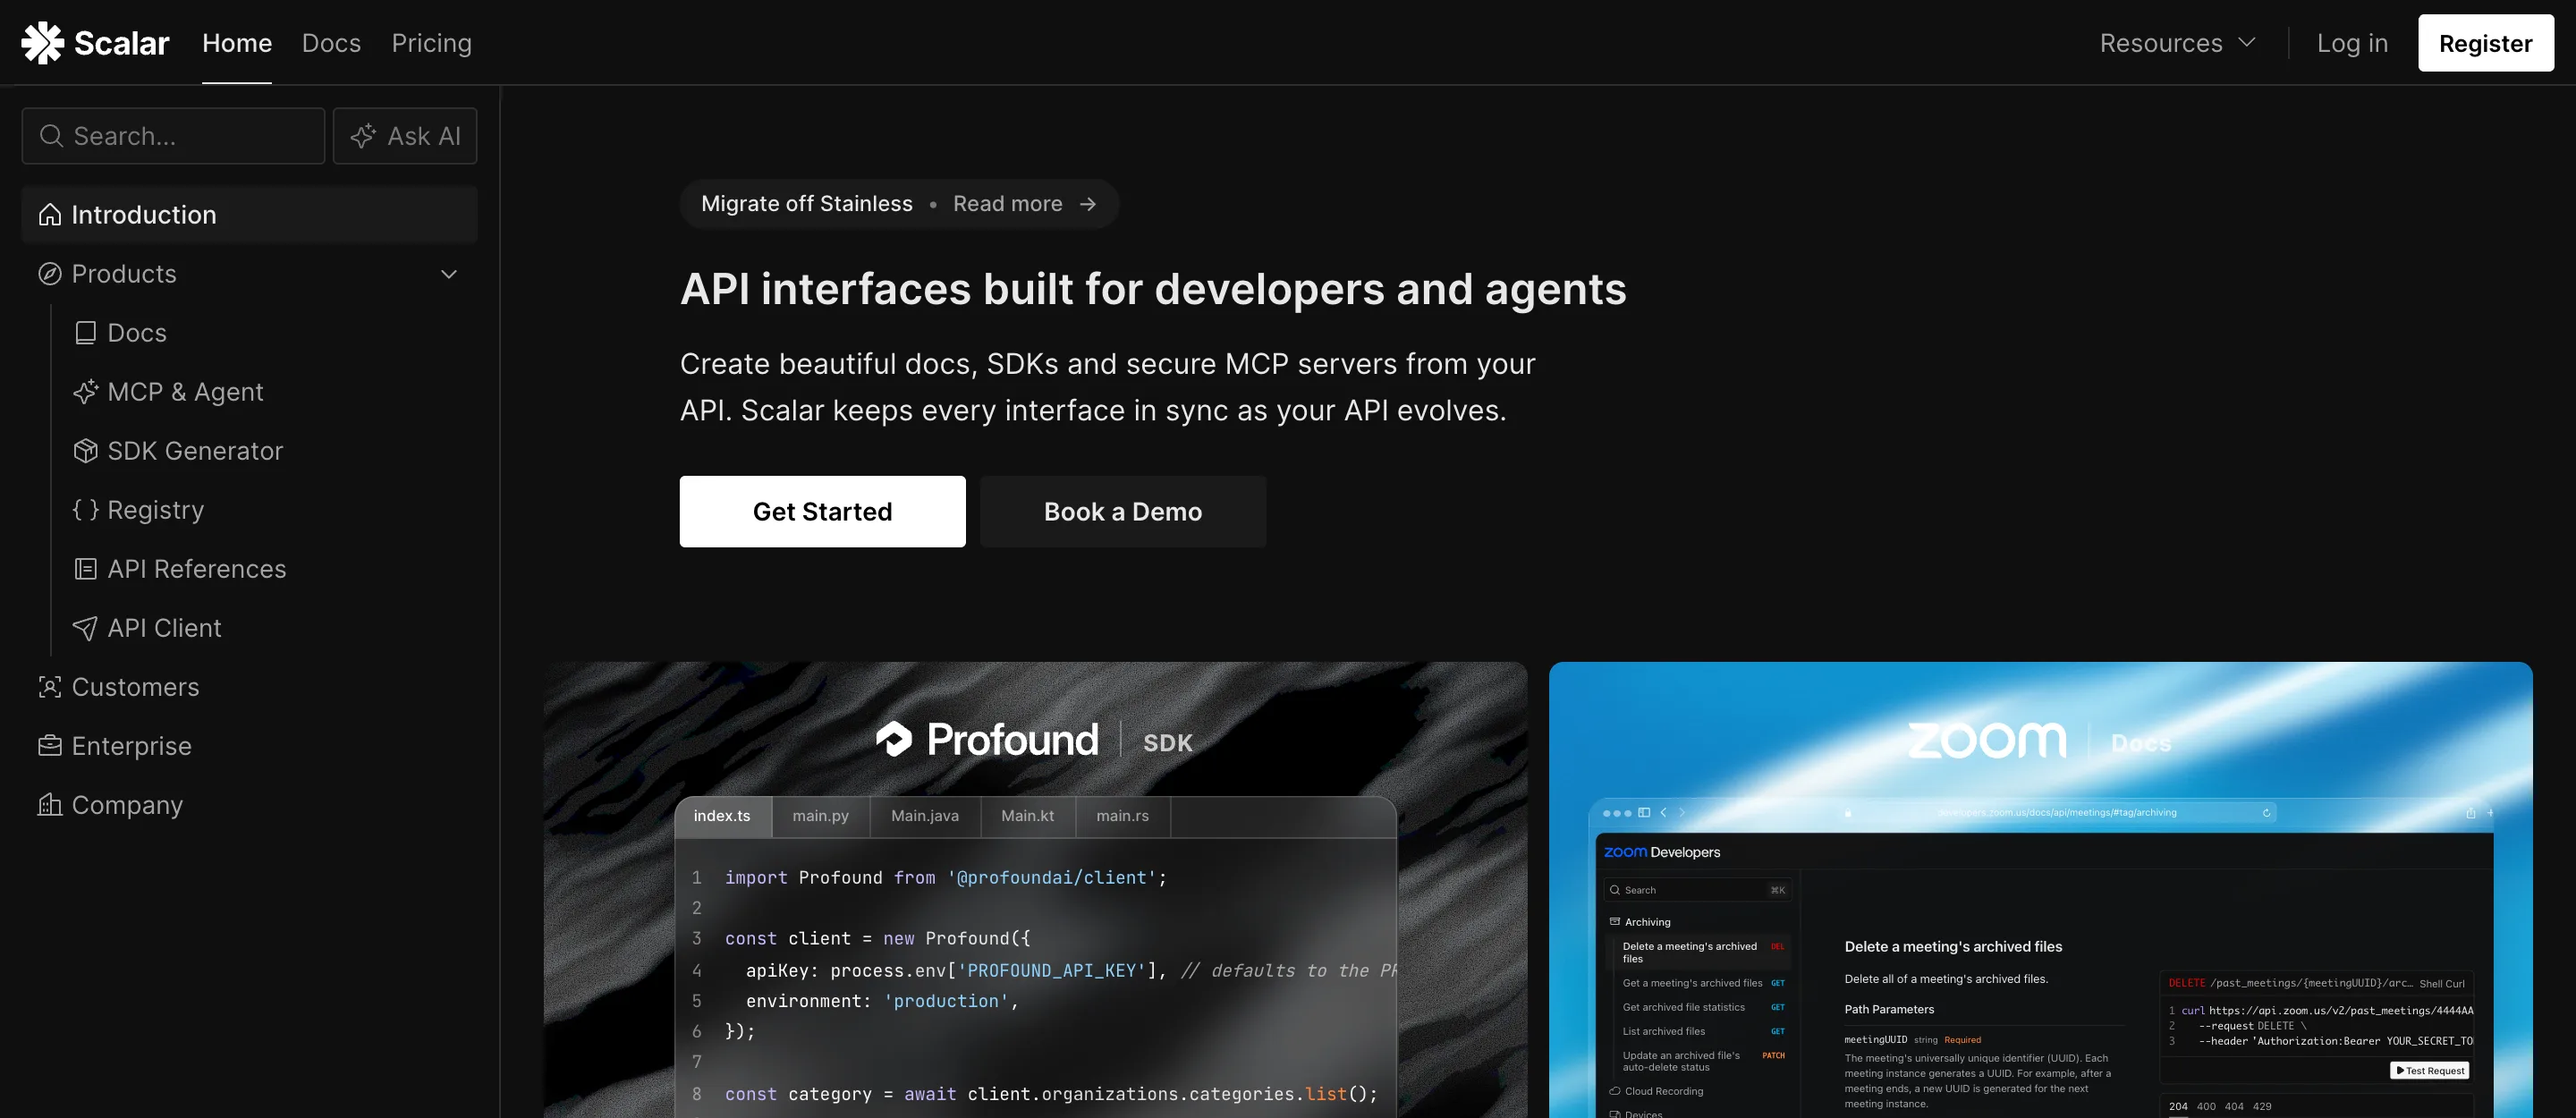Click the Company building icon

pos(50,805)
